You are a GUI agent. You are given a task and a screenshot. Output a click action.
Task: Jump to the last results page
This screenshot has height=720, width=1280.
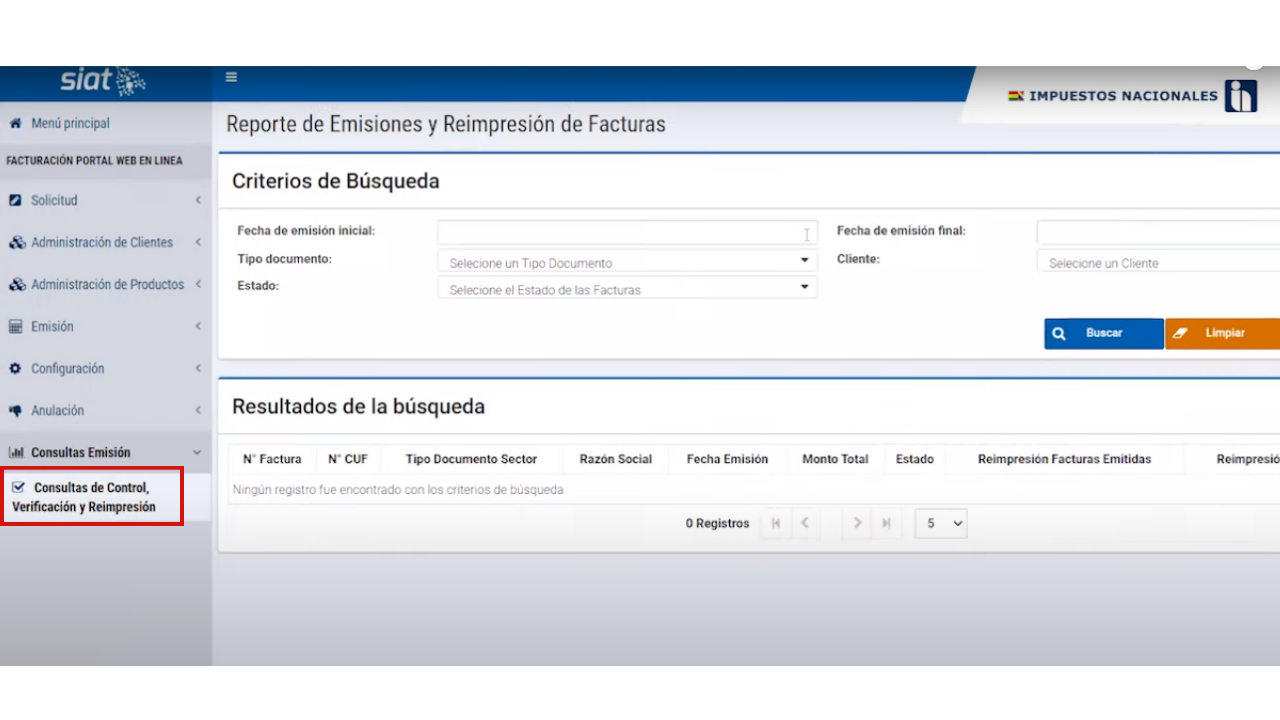click(x=886, y=523)
